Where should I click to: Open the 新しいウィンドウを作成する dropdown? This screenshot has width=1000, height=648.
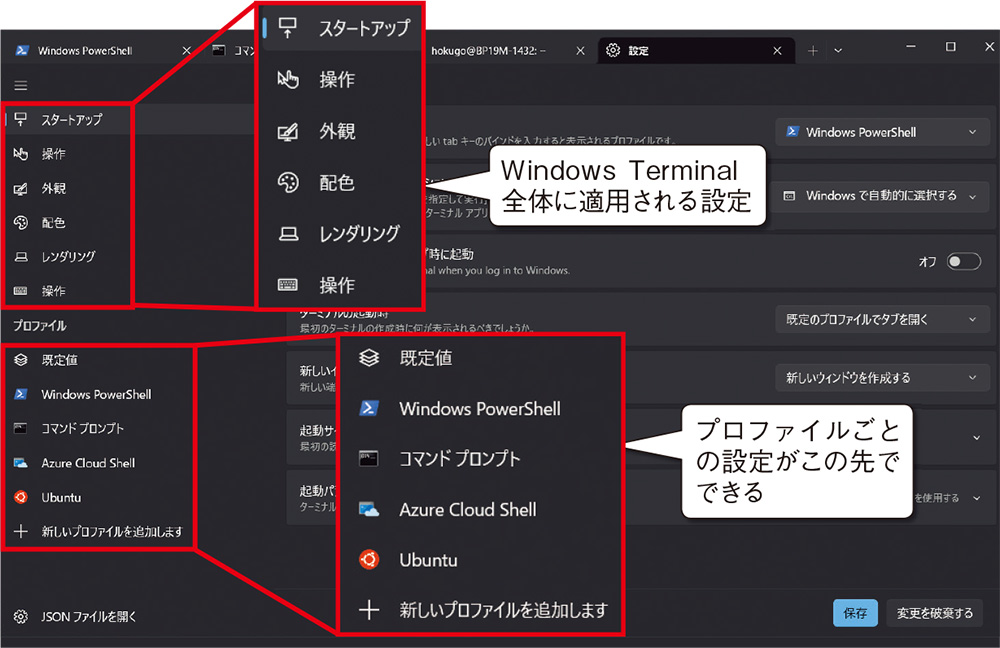tap(882, 377)
